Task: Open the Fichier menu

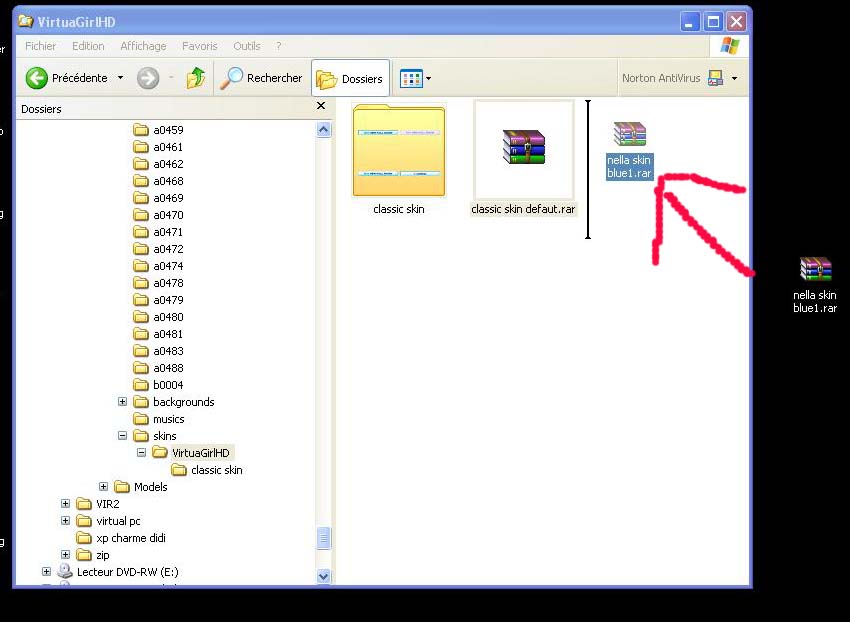Action: [41, 46]
